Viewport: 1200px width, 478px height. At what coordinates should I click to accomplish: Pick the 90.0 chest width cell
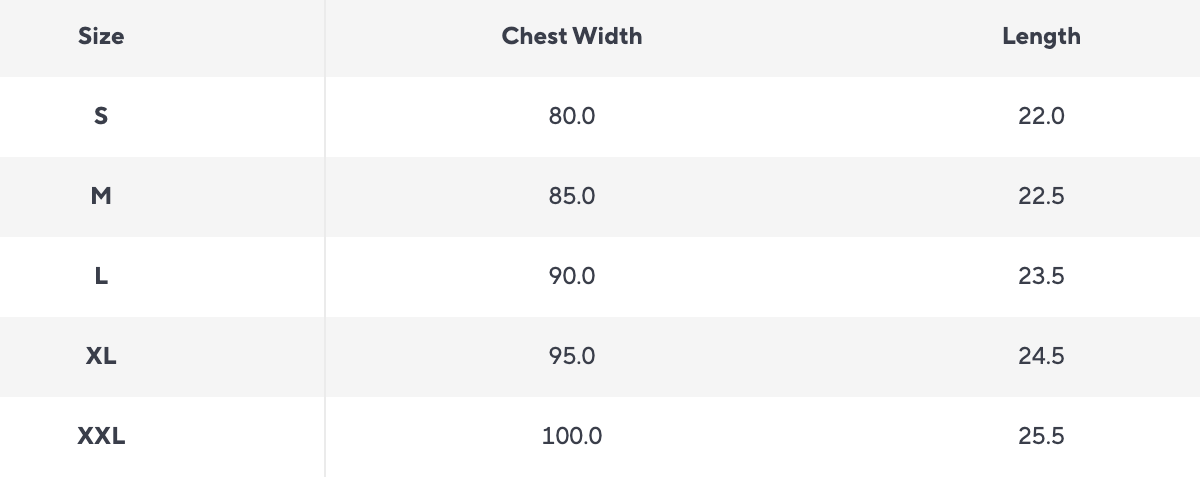point(572,276)
